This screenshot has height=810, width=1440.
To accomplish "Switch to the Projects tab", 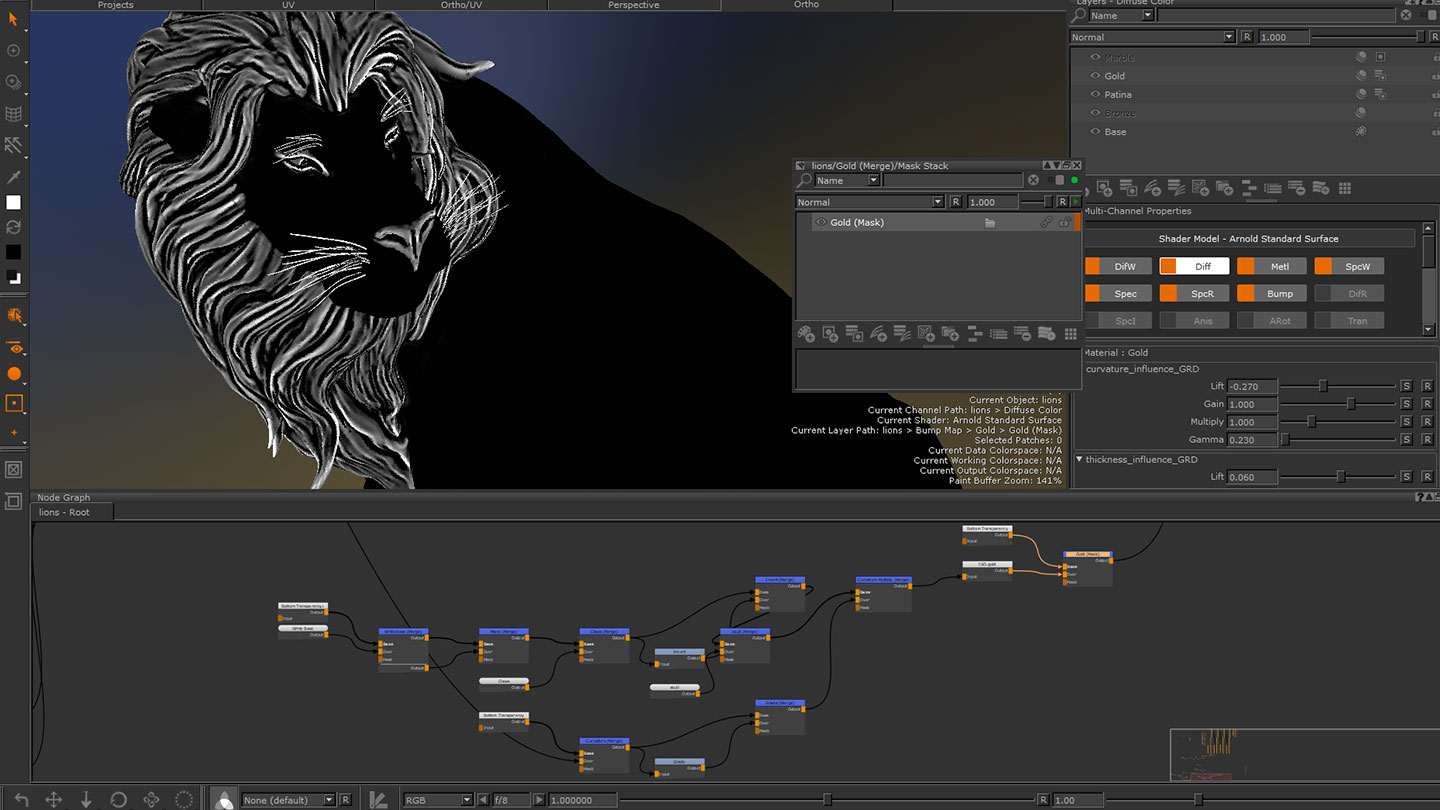I will 116,5.
